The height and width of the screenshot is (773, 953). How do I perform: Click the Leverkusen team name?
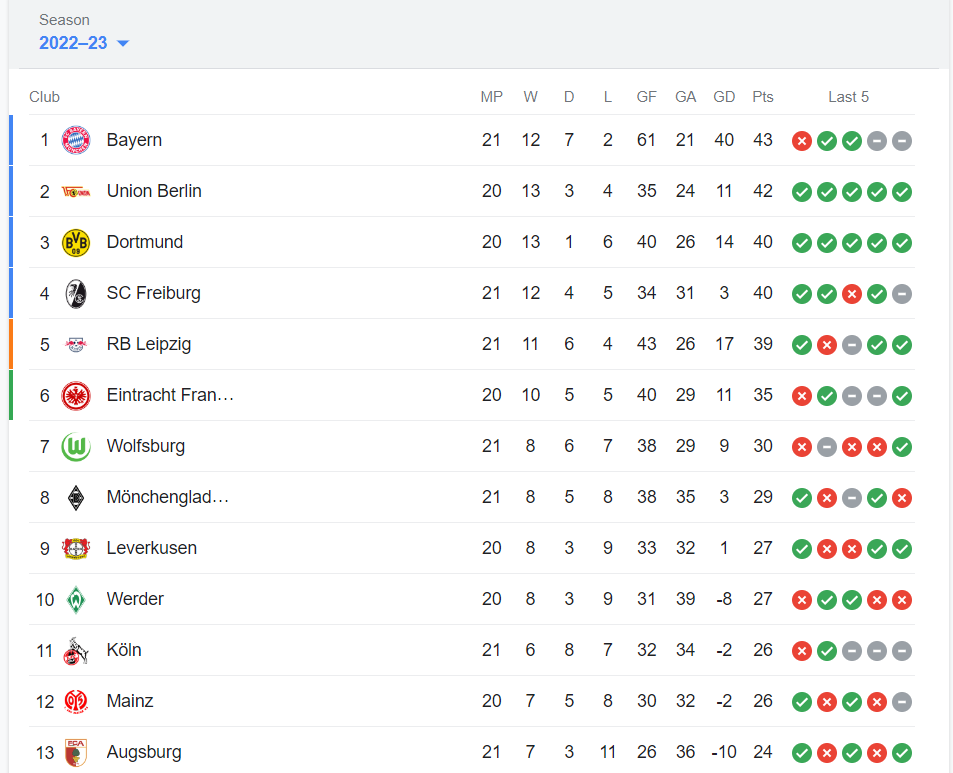[x=152, y=548]
